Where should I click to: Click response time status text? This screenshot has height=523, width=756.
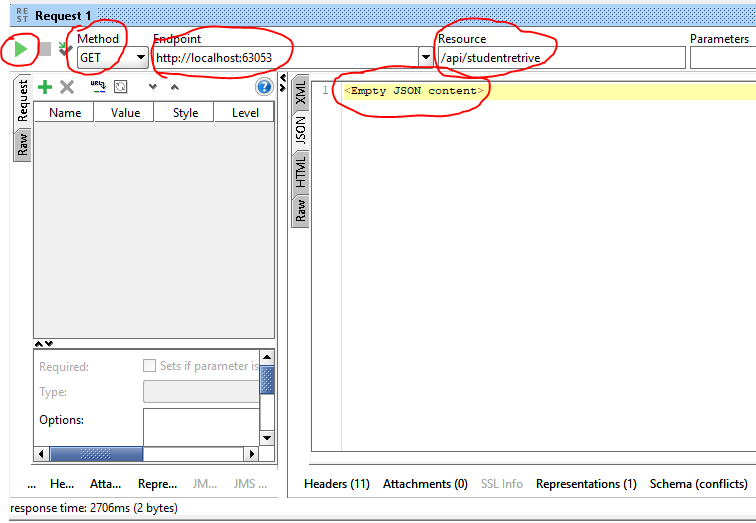click(x=94, y=508)
